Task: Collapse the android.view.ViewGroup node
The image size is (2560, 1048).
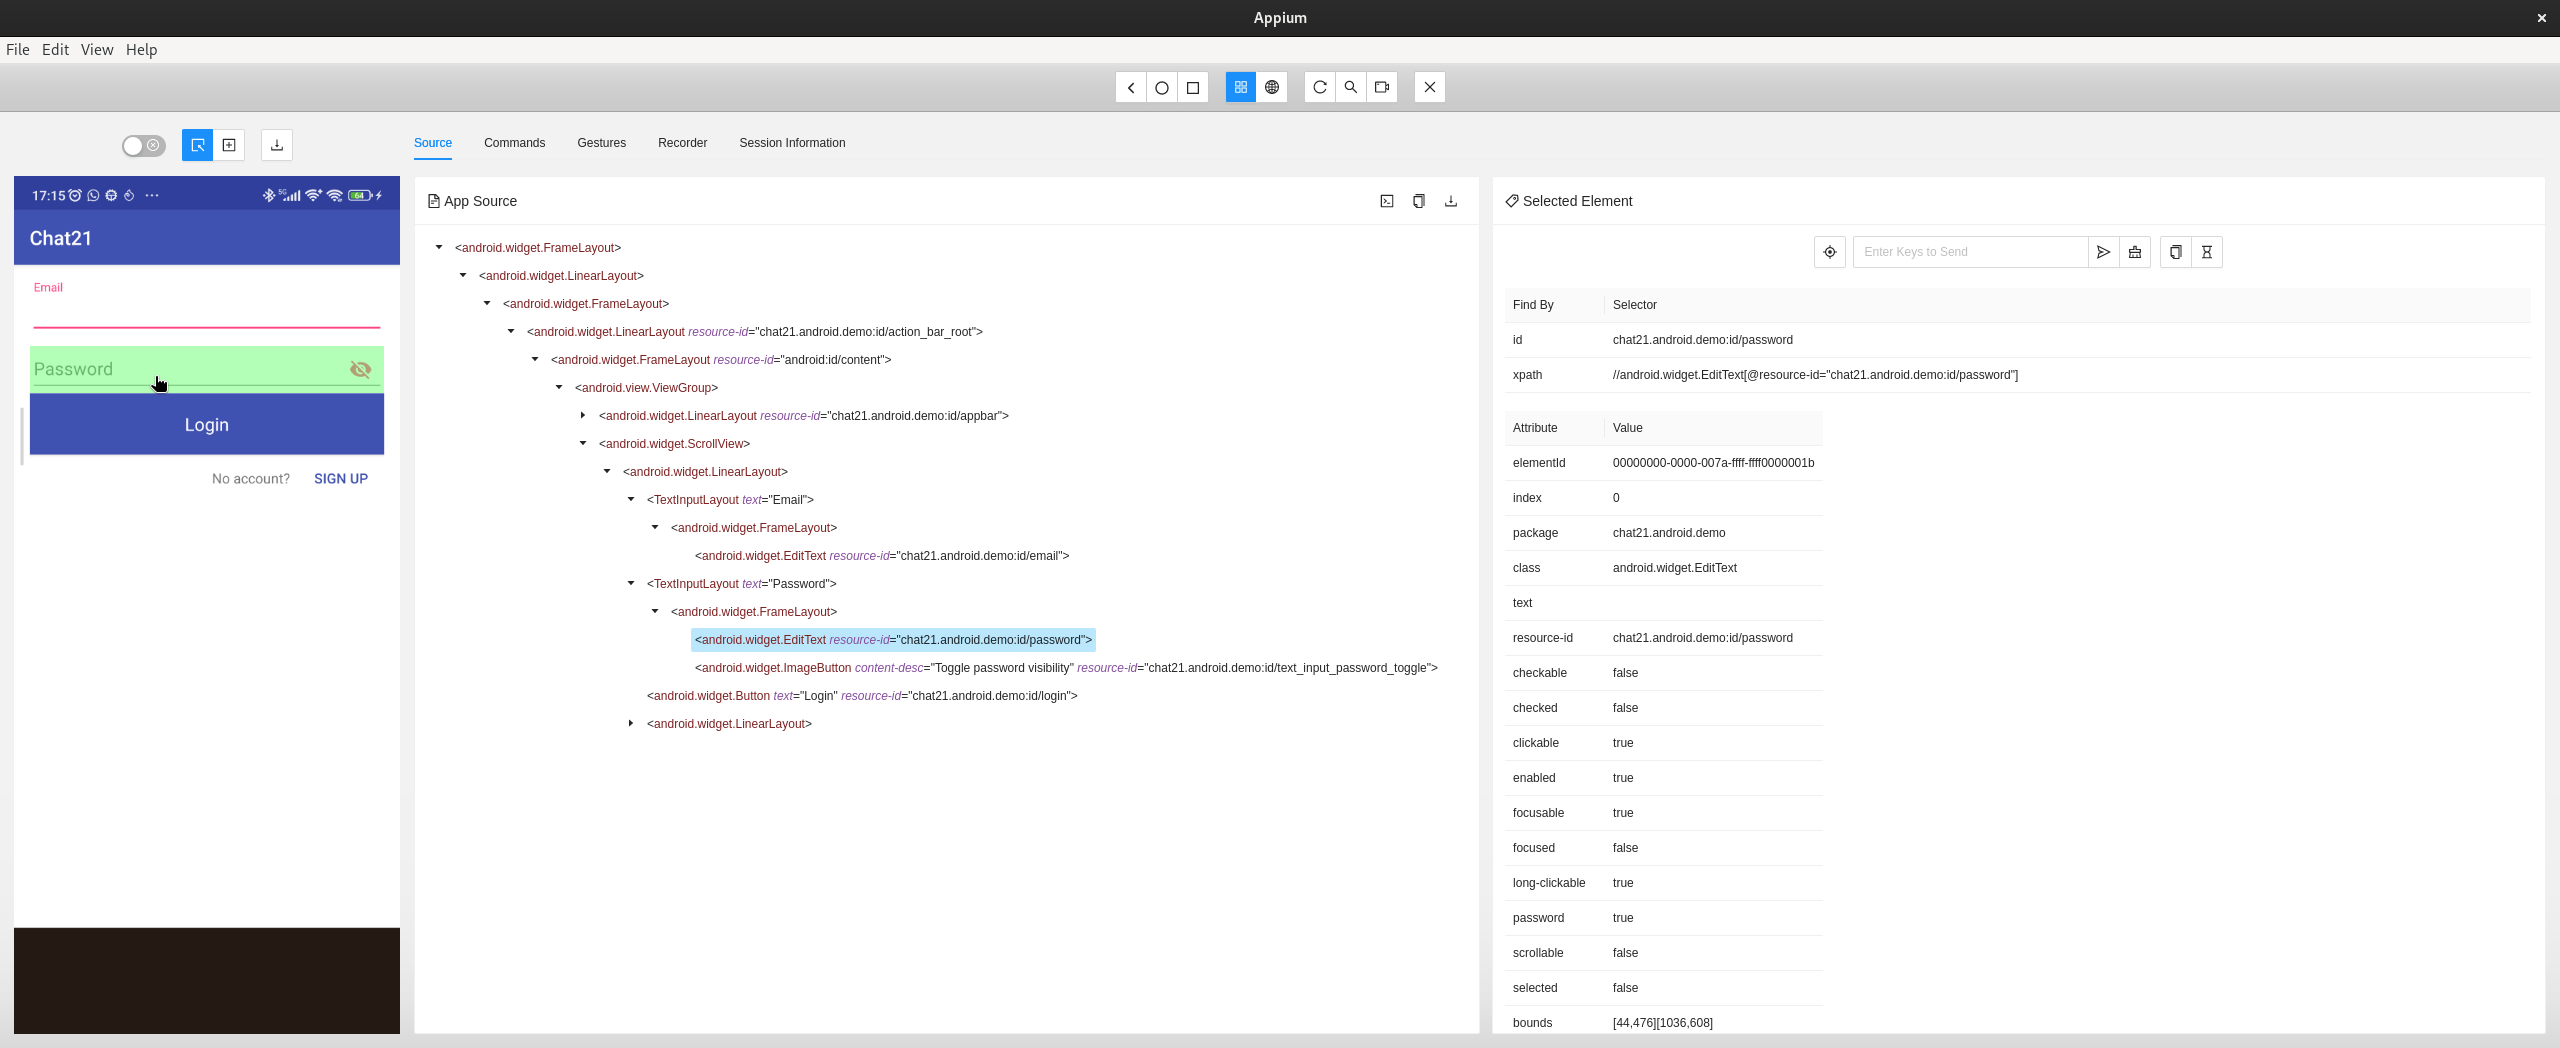Action: click(x=559, y=387)
